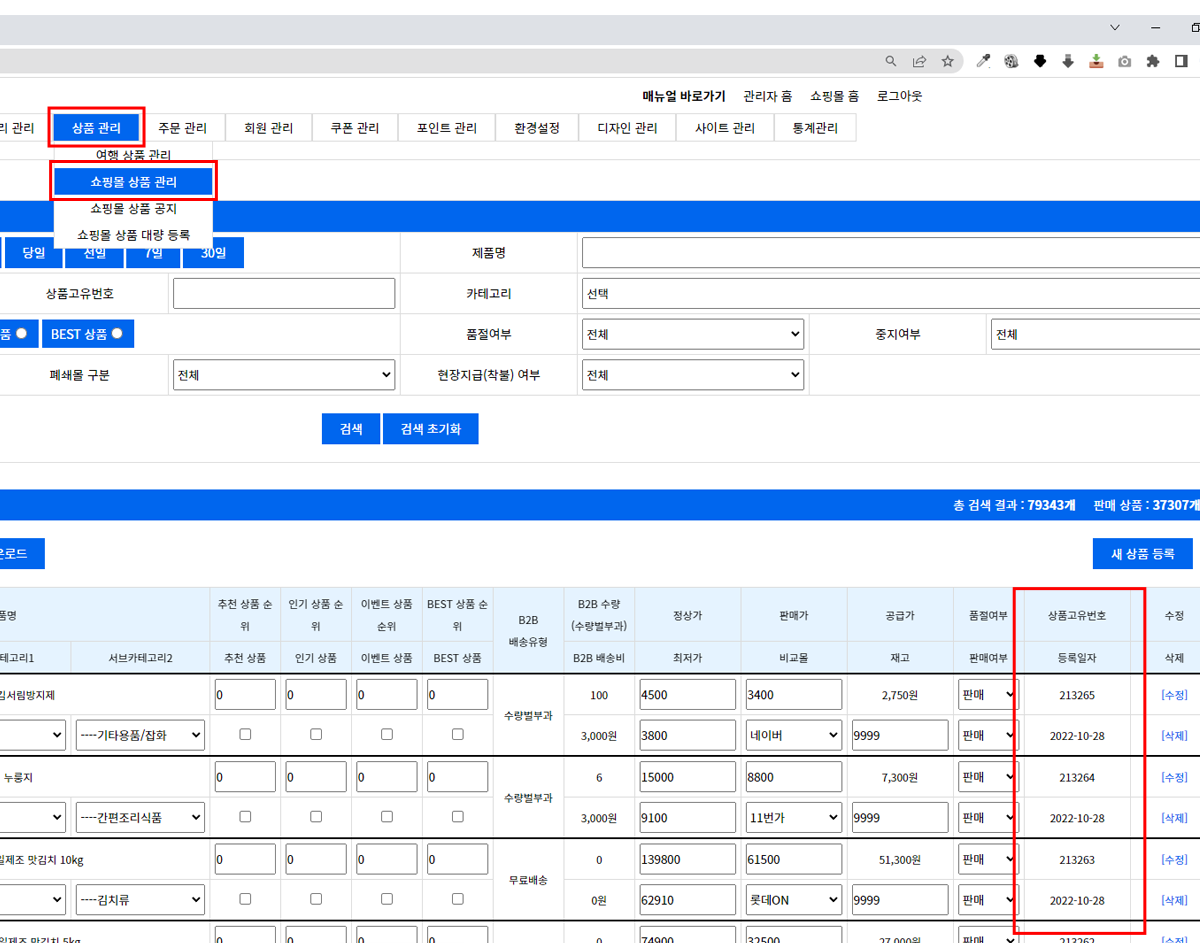Open the 김치류 subcategory dropdown
This screenshot has height=943, width=1200.
coord(140,900)
